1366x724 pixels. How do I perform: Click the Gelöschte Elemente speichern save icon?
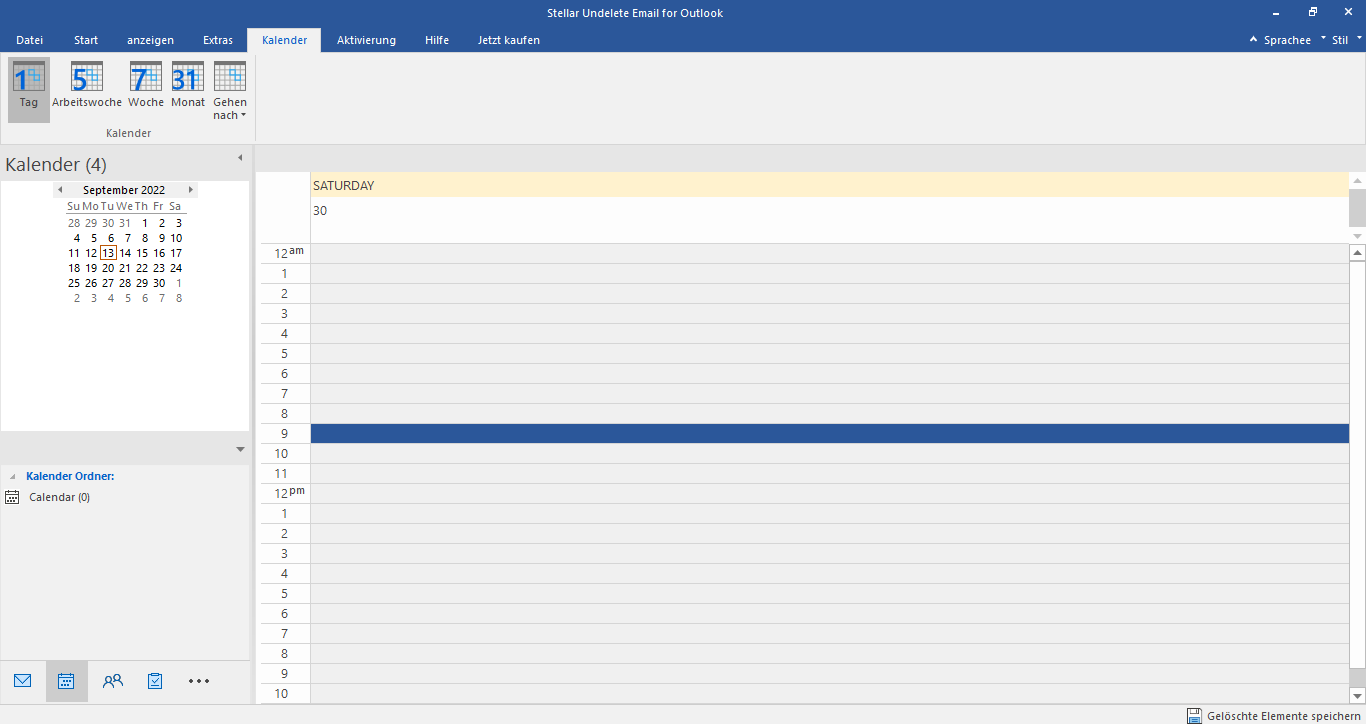coord(1194,715)
